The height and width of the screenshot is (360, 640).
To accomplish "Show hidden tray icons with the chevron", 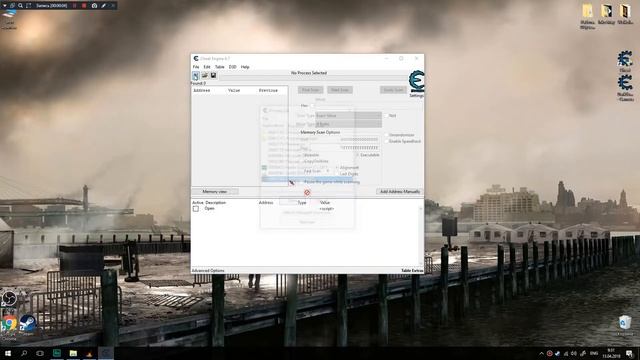I will [541, 353].
